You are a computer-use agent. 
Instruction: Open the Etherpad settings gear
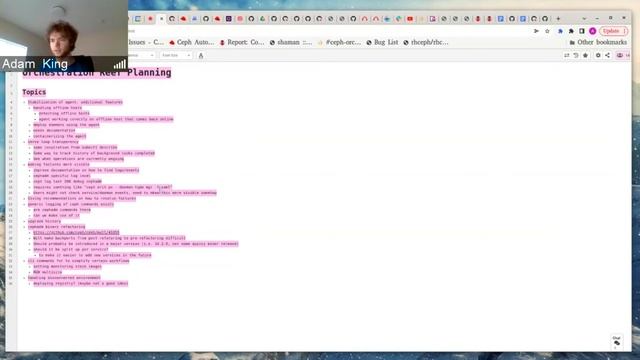[598, 55]
